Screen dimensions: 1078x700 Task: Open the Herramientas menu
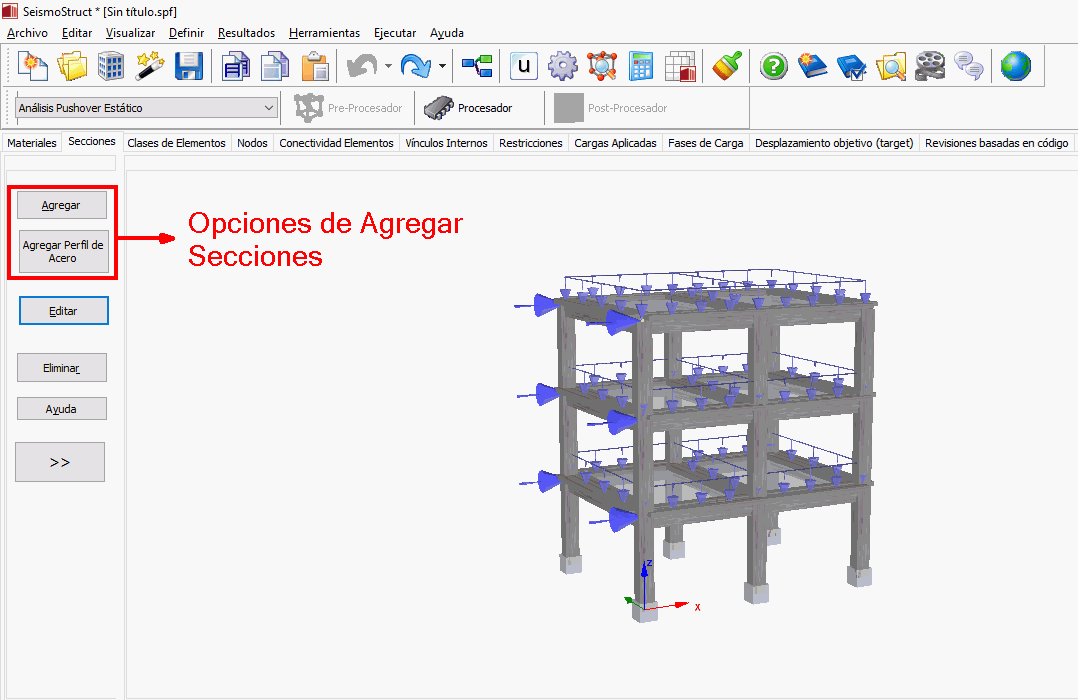[324, 33]
